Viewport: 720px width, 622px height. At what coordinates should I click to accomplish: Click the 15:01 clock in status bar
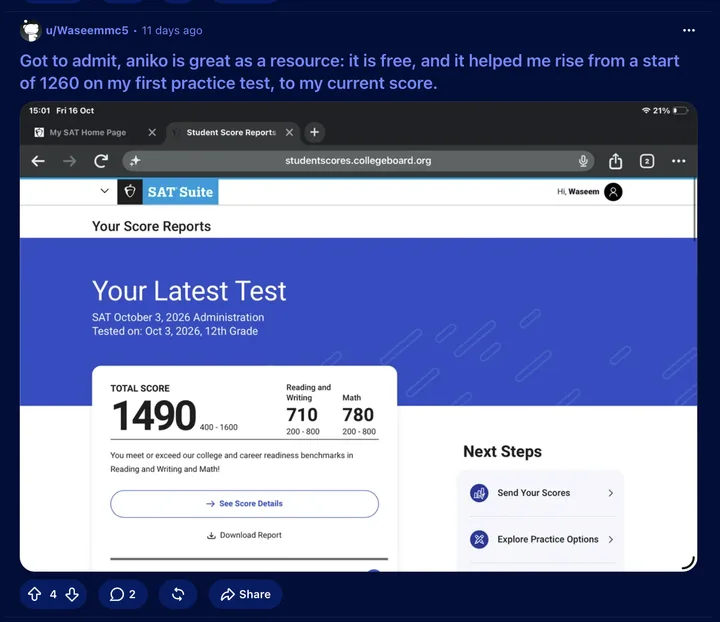point(39,111)
